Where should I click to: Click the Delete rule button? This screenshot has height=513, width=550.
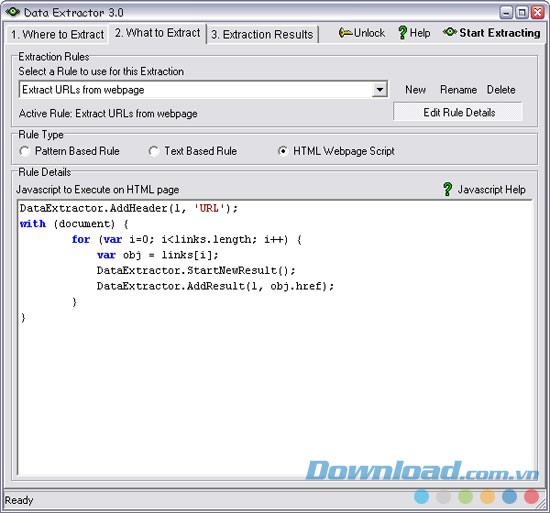pyautogui.click(x=501, y=90)
